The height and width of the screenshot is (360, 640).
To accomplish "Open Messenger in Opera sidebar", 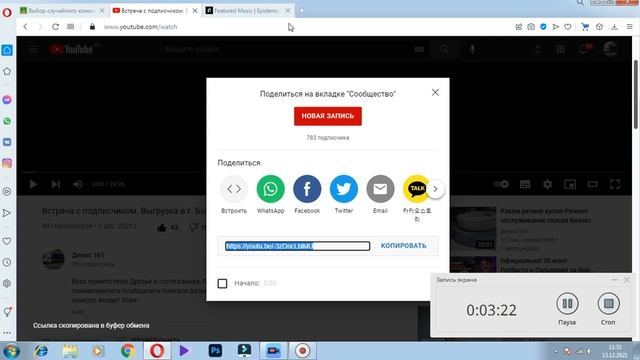I will [7, 100].
